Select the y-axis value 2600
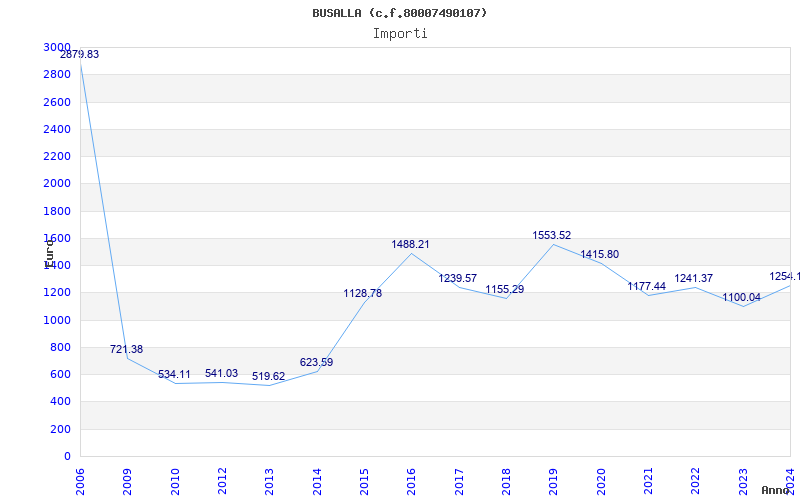800x500 pixels. point(57,102)
